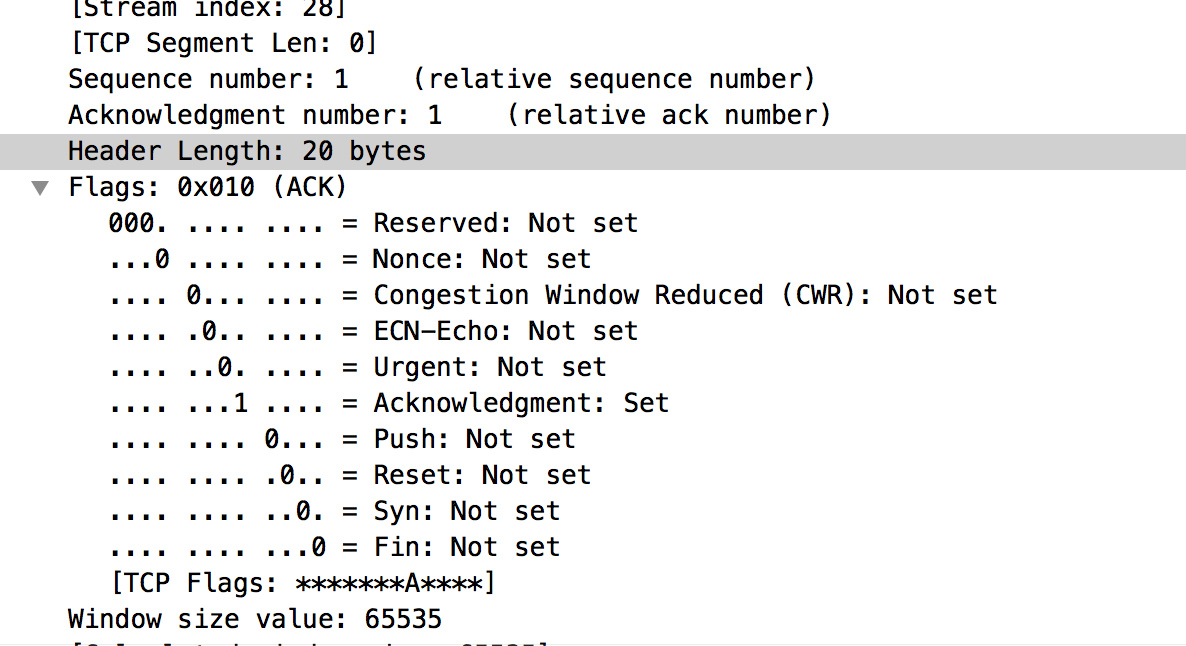Viewport: 1186px width, 646px height.
Task: Select the Reserved: Not set flag row
Action: point(372,223)
